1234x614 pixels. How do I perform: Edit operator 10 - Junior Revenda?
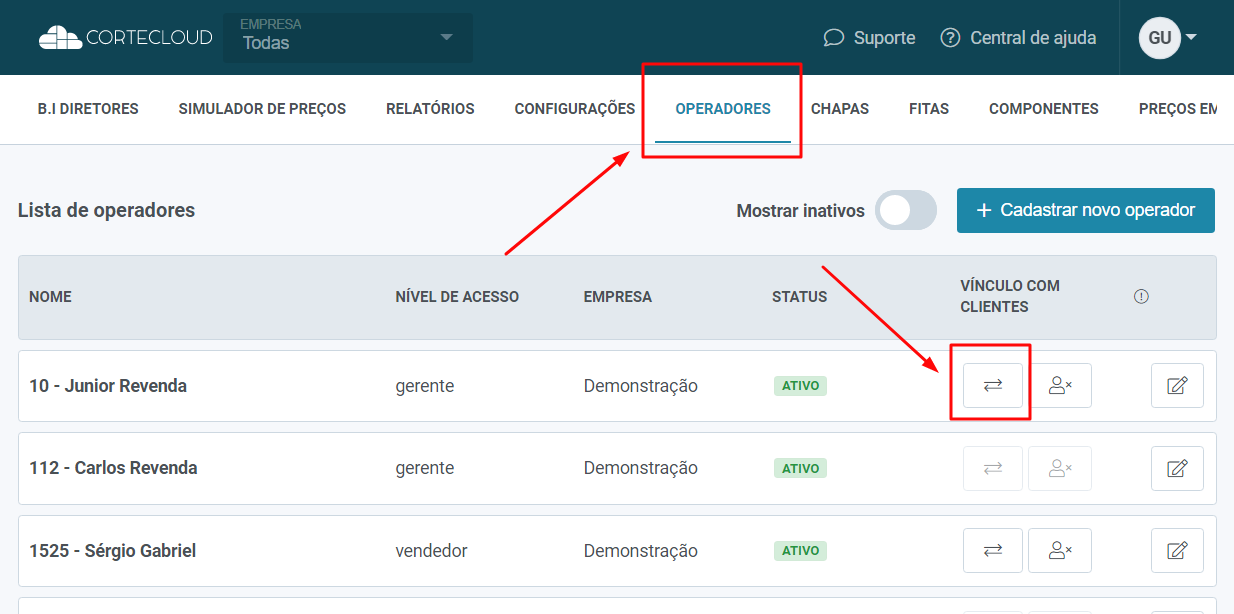(1177, 385)
